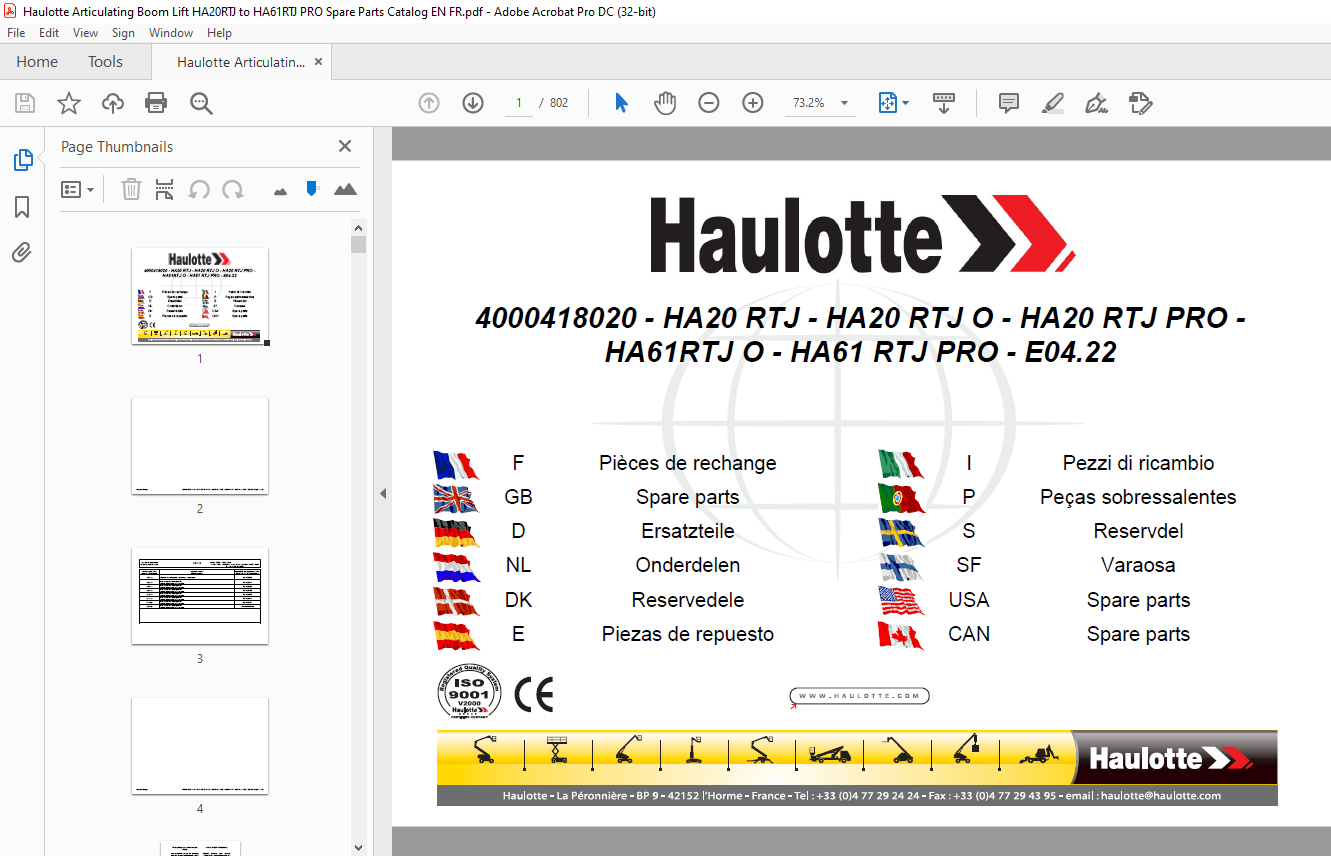Click 'Piezas de repuesto' text
The height and width of the screenshot is (856, 1331).
tap(688, 634)
